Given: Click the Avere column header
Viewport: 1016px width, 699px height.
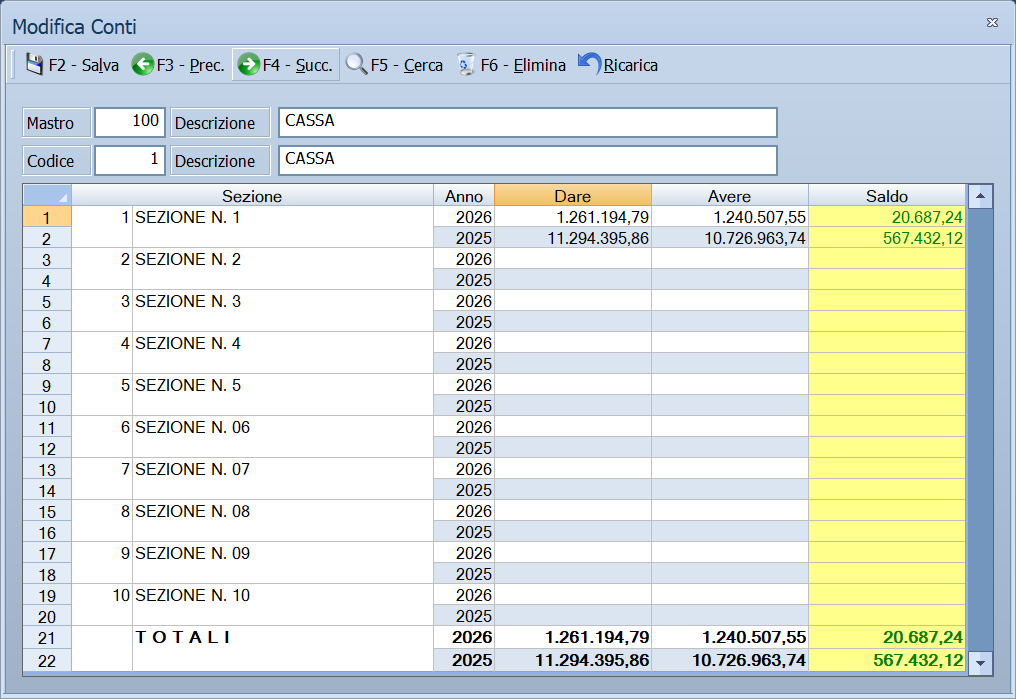Looking at the screenshot, I should [x=730, y=196].
